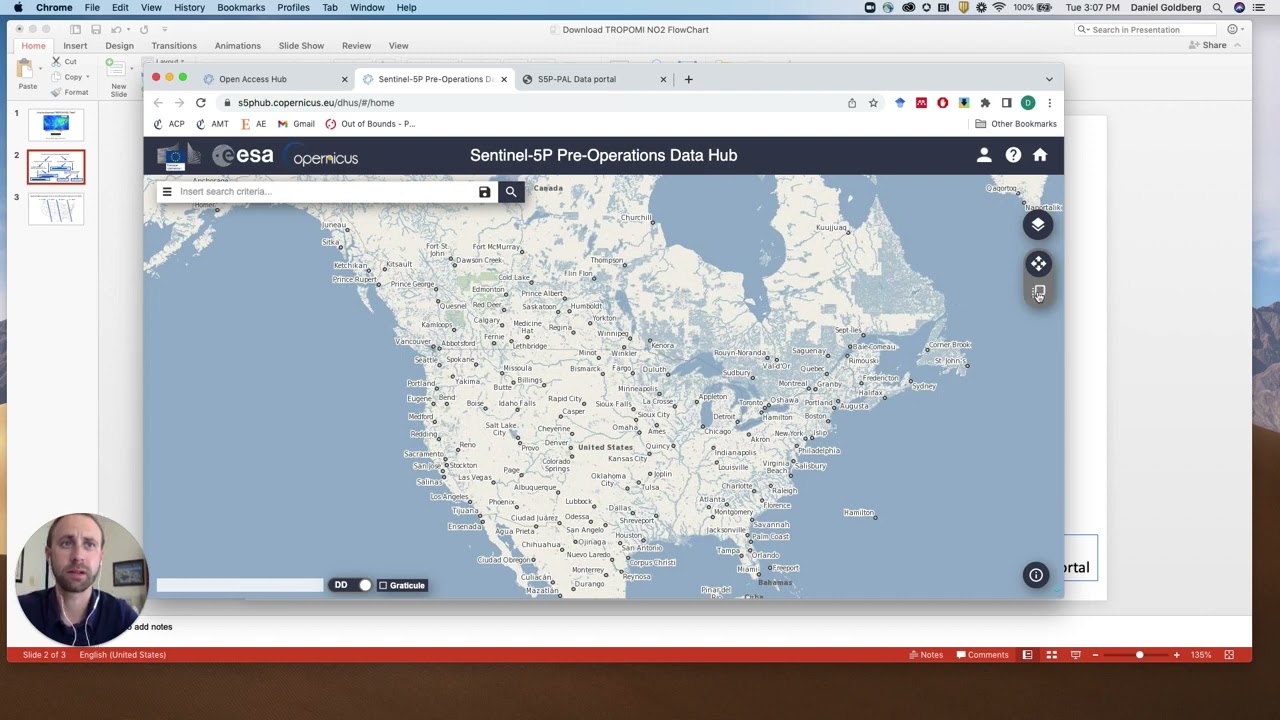This screenshot has width=1280, height=720.
Task: Click the PowerPoint zoom slider handle
Action: (x=1139, y=655)
